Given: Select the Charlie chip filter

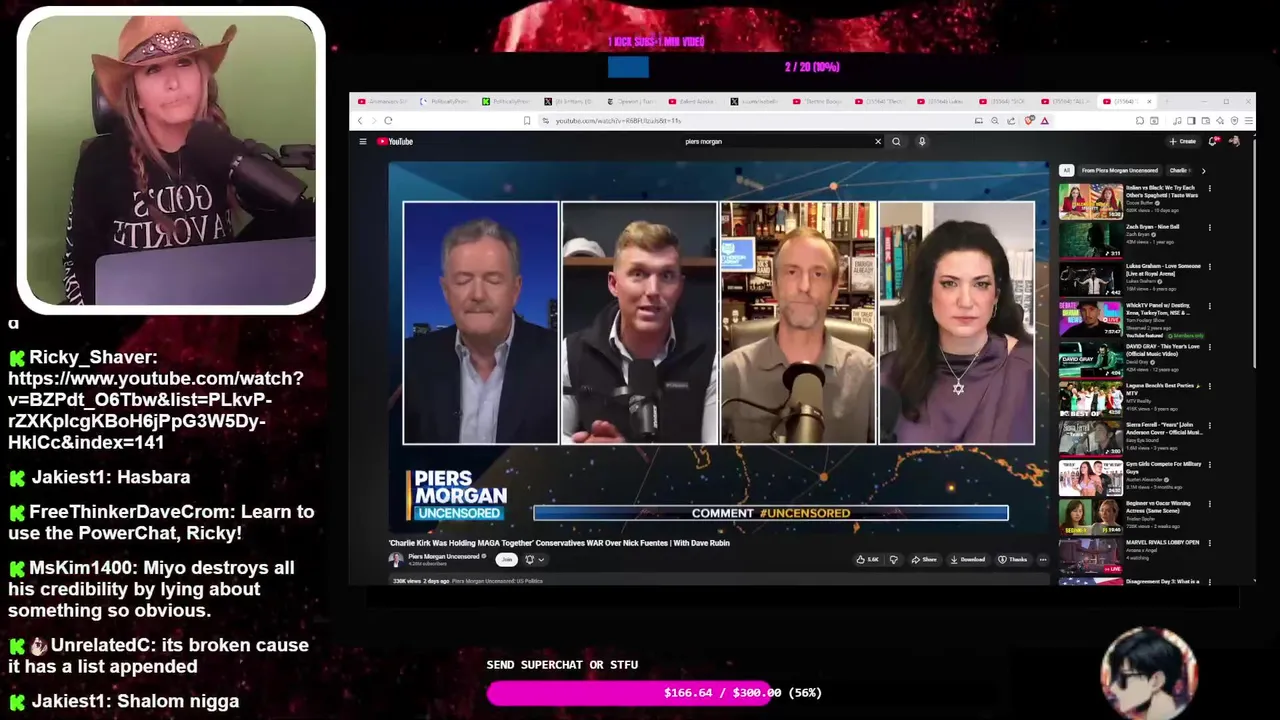Looking at the screenshot, I should pyautogui.click(x=1179, y=170).
